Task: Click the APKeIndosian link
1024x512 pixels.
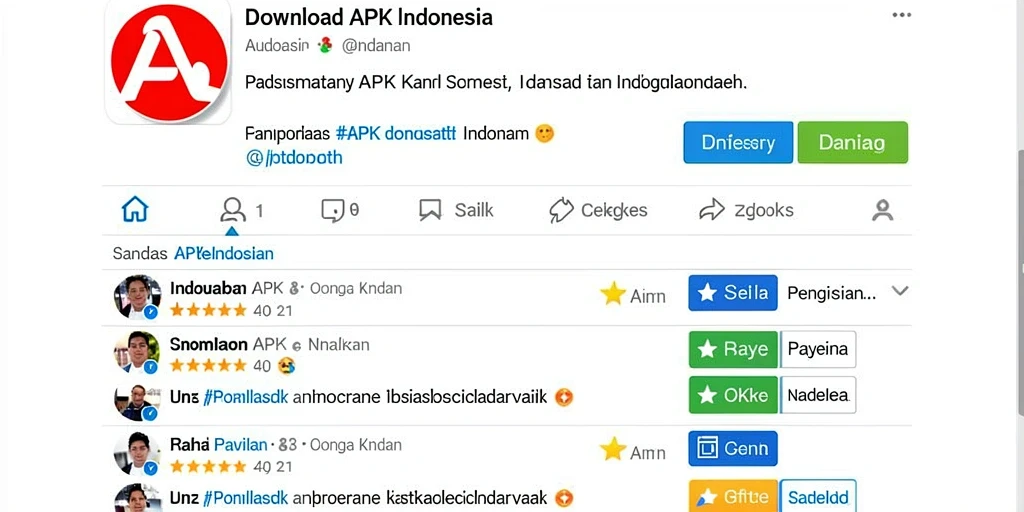Action: point(223,253)
